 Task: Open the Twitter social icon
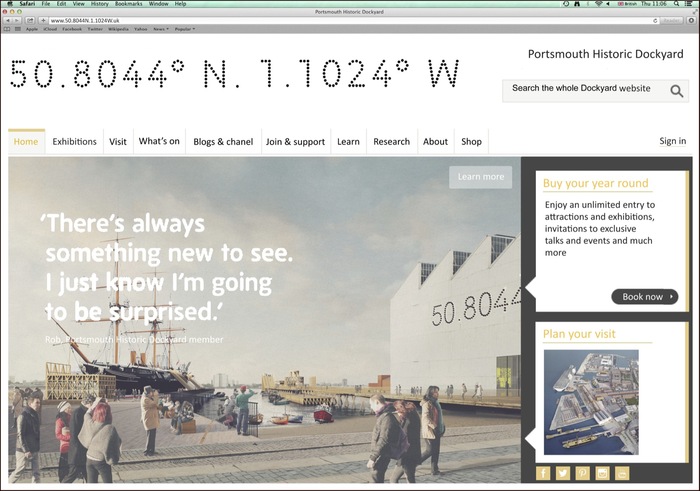tap(563, 473)
